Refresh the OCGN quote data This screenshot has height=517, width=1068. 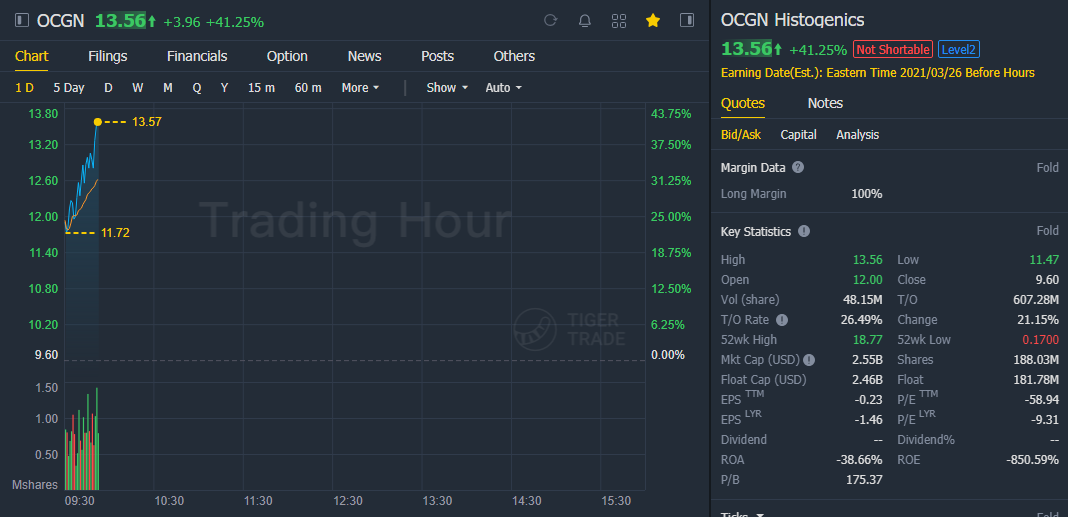click(550, 20)
